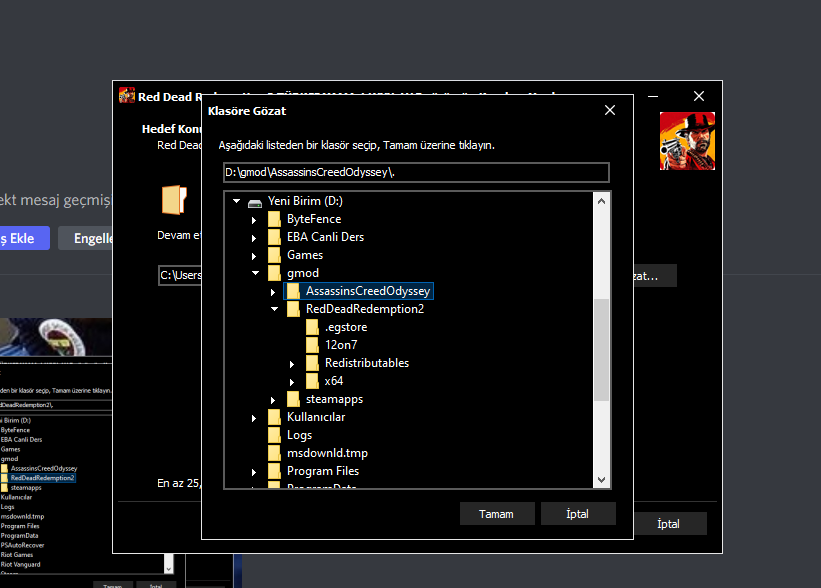Click the RedDeadRedemption2 folder icon
This screenshot has height=588, width=821.
click(293, 309)
